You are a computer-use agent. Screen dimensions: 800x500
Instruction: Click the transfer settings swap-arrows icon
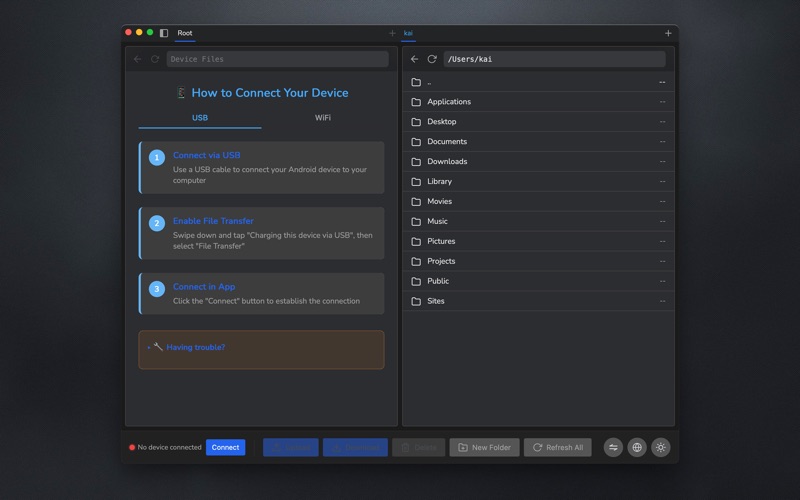[613, 447]
